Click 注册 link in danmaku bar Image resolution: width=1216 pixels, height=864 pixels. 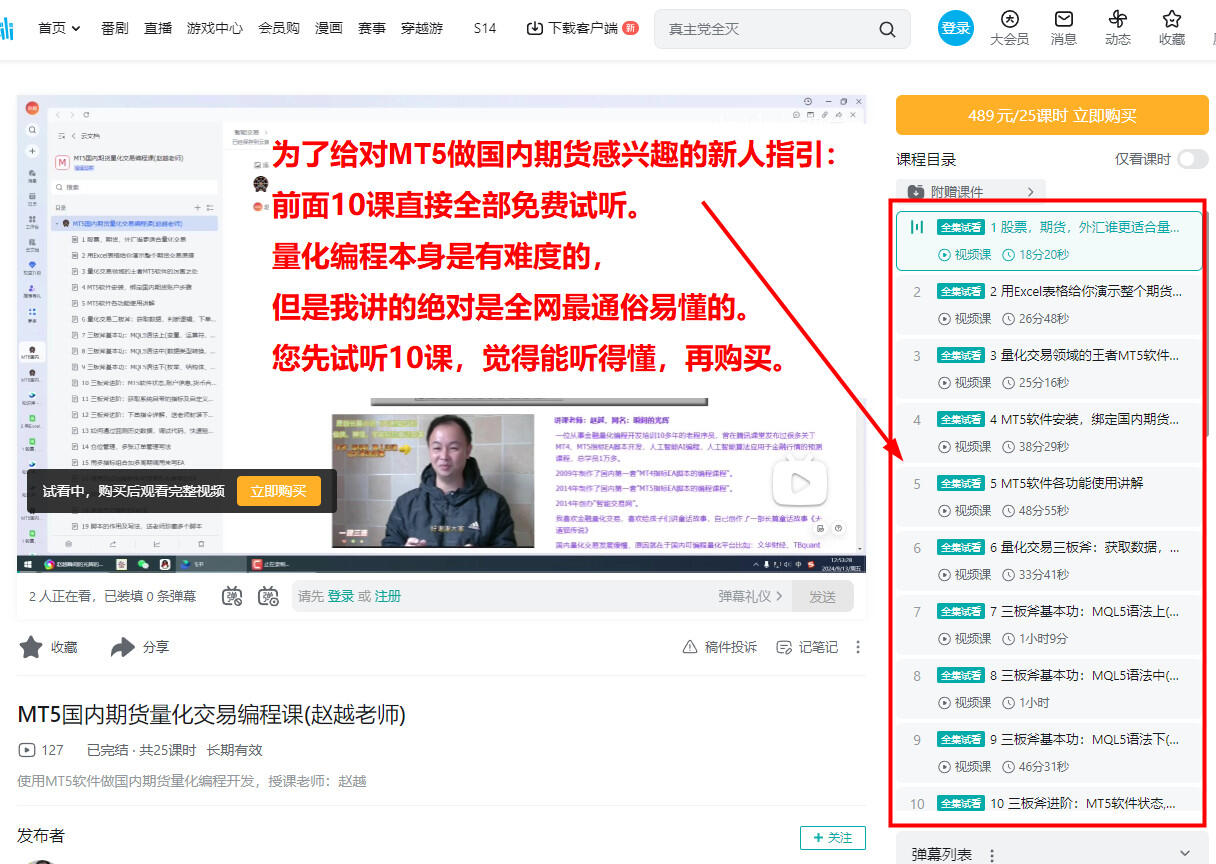click(x=388, y=596)
